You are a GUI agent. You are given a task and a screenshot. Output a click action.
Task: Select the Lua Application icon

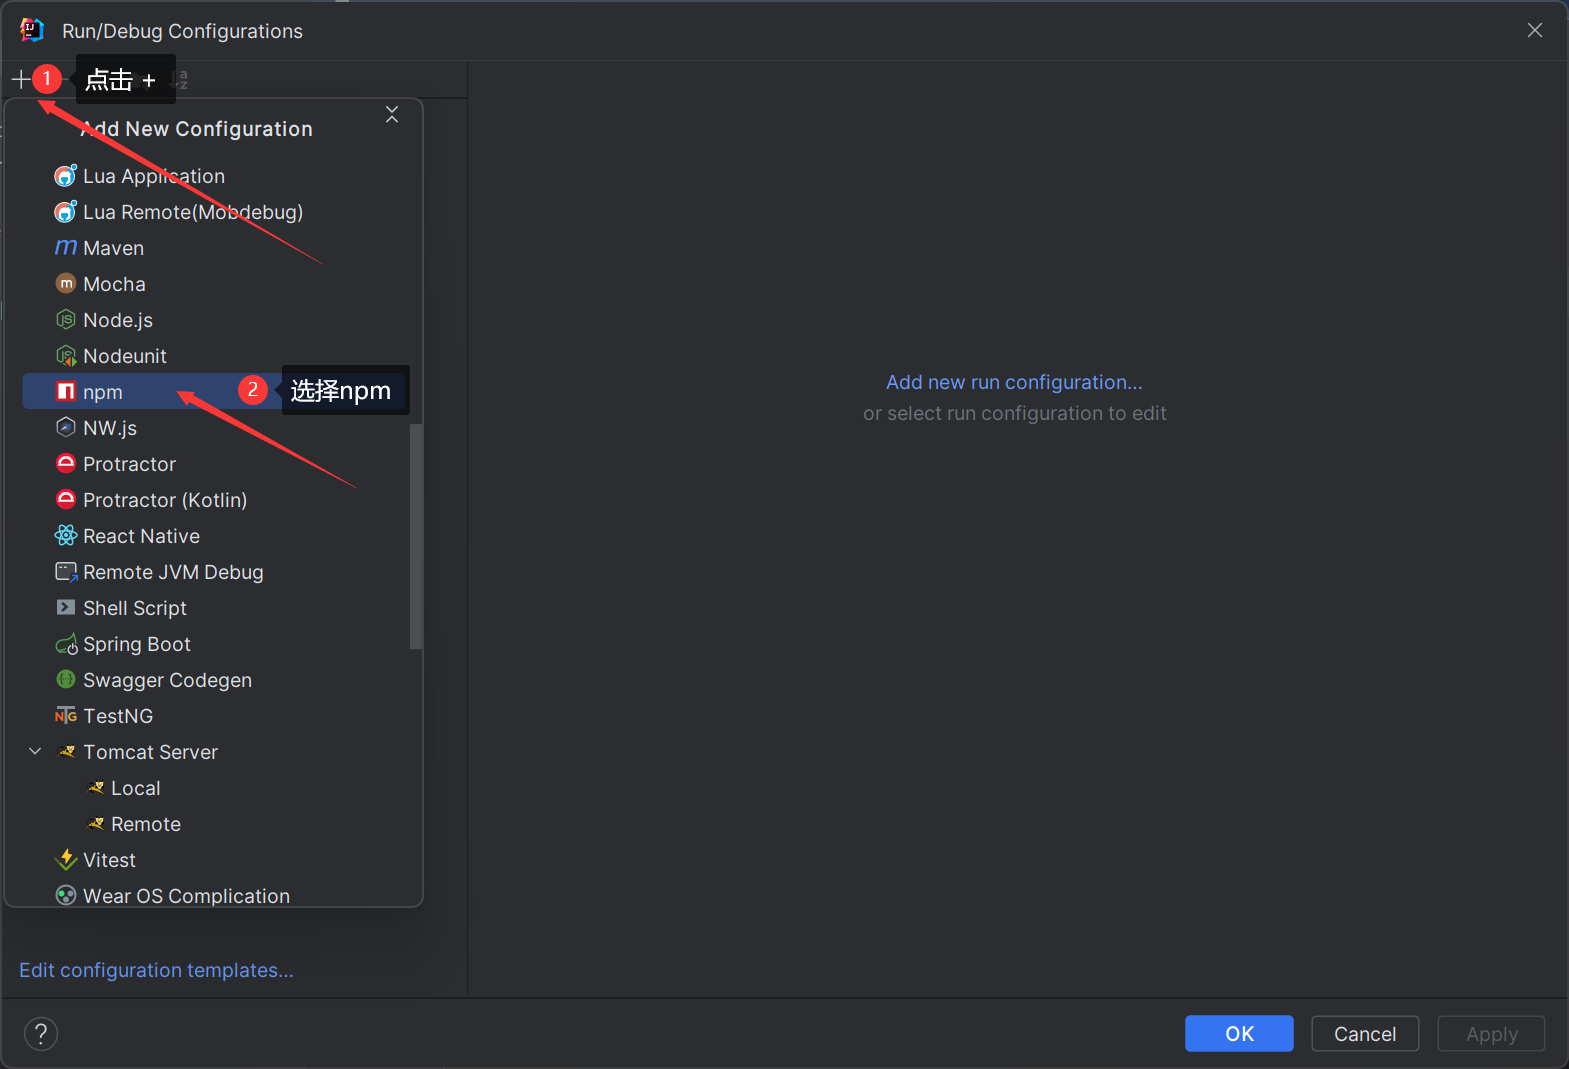66,176
